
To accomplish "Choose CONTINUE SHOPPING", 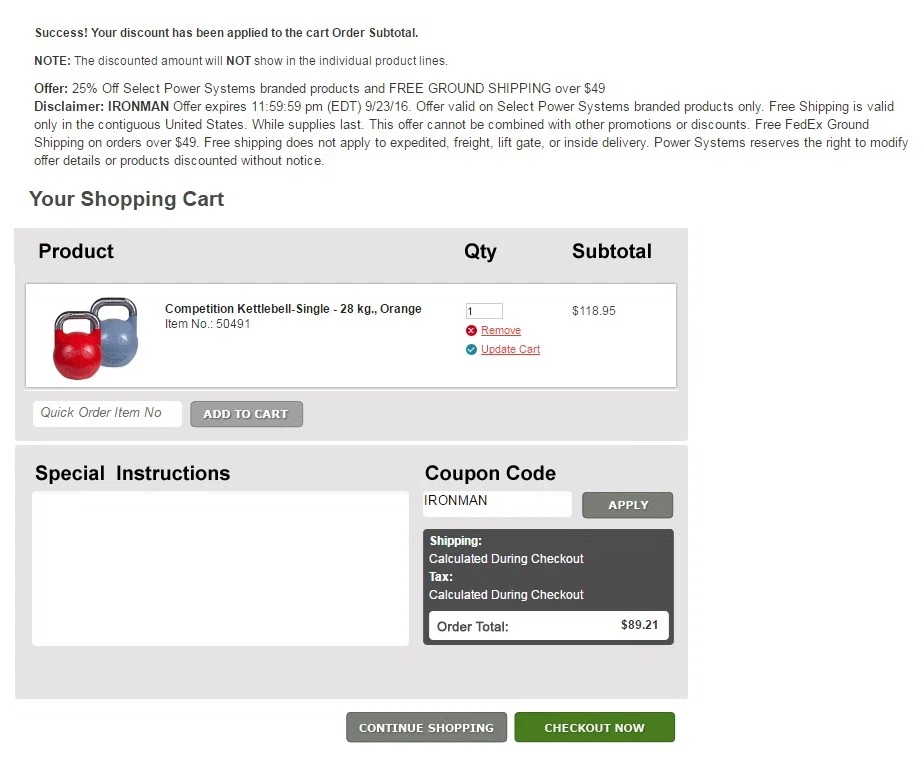I will 426,728.
